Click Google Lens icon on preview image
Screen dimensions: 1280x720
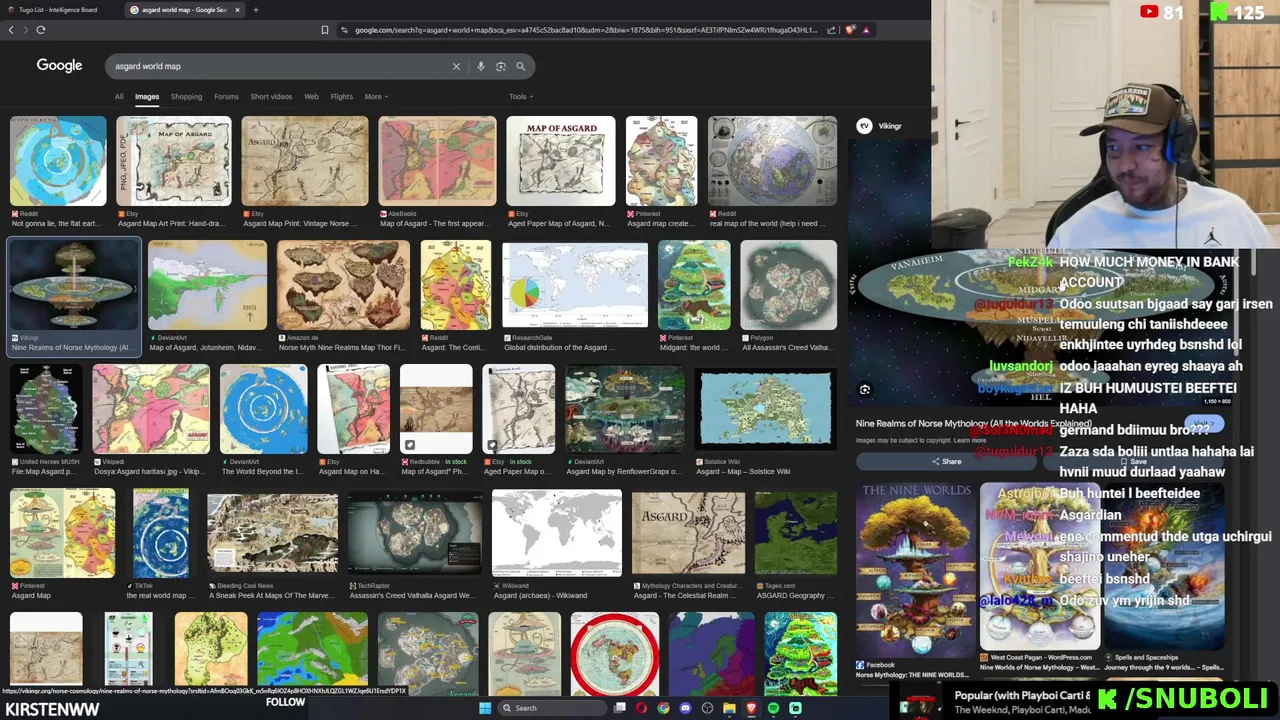tap(865, 390)
